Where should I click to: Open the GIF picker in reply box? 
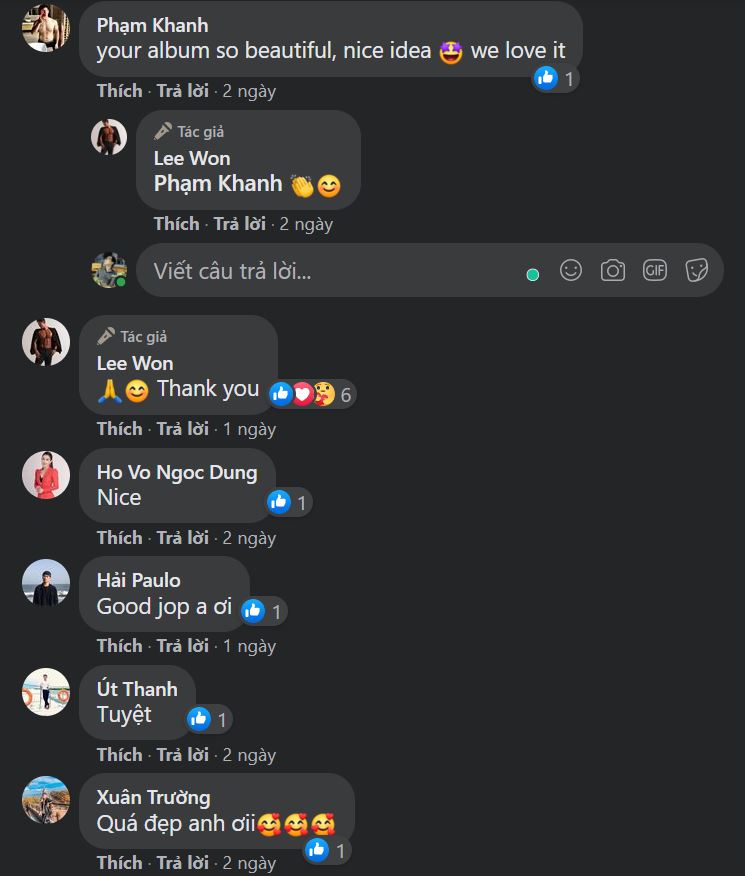pos(655,270)
